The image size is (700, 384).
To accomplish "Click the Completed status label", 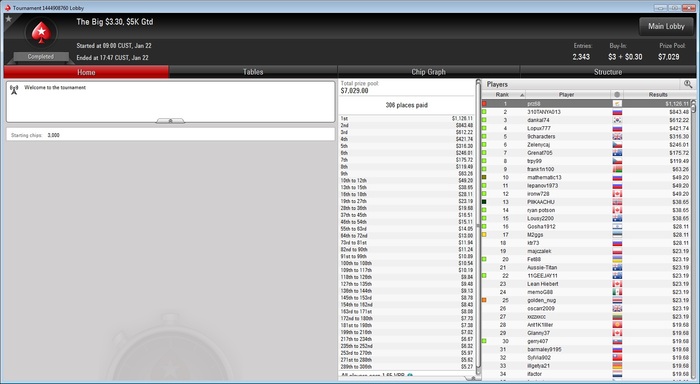I will (x=41, y=57).
